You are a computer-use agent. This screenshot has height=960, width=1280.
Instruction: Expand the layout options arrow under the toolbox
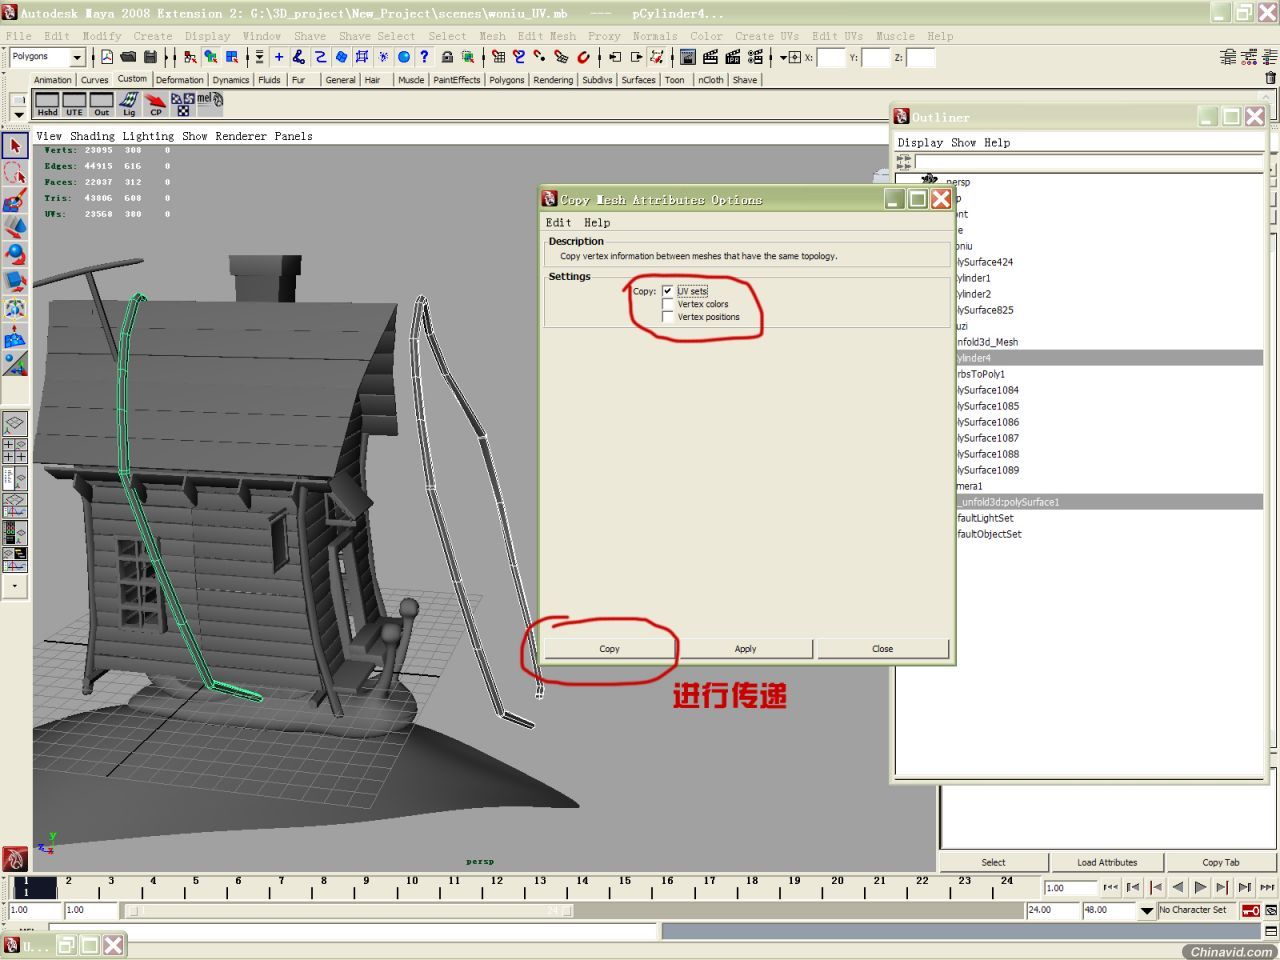14,586
